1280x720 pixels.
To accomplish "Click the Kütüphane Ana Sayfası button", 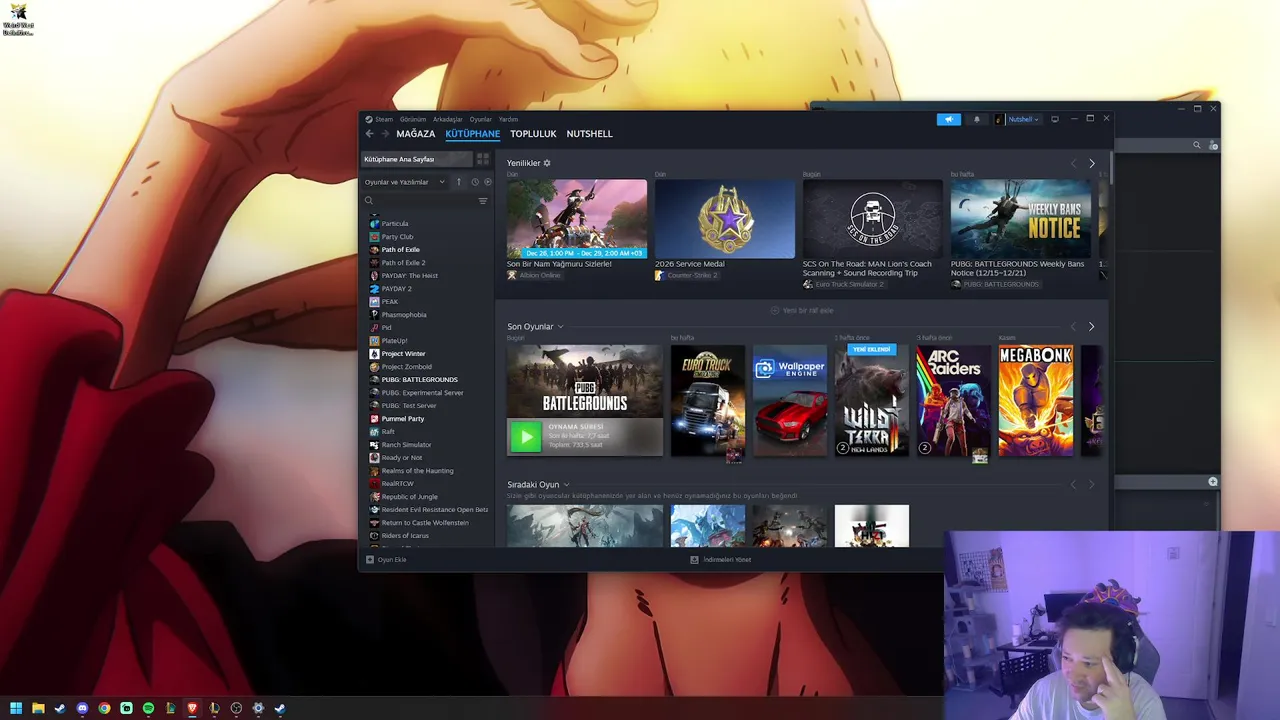I will pos(416,159).
